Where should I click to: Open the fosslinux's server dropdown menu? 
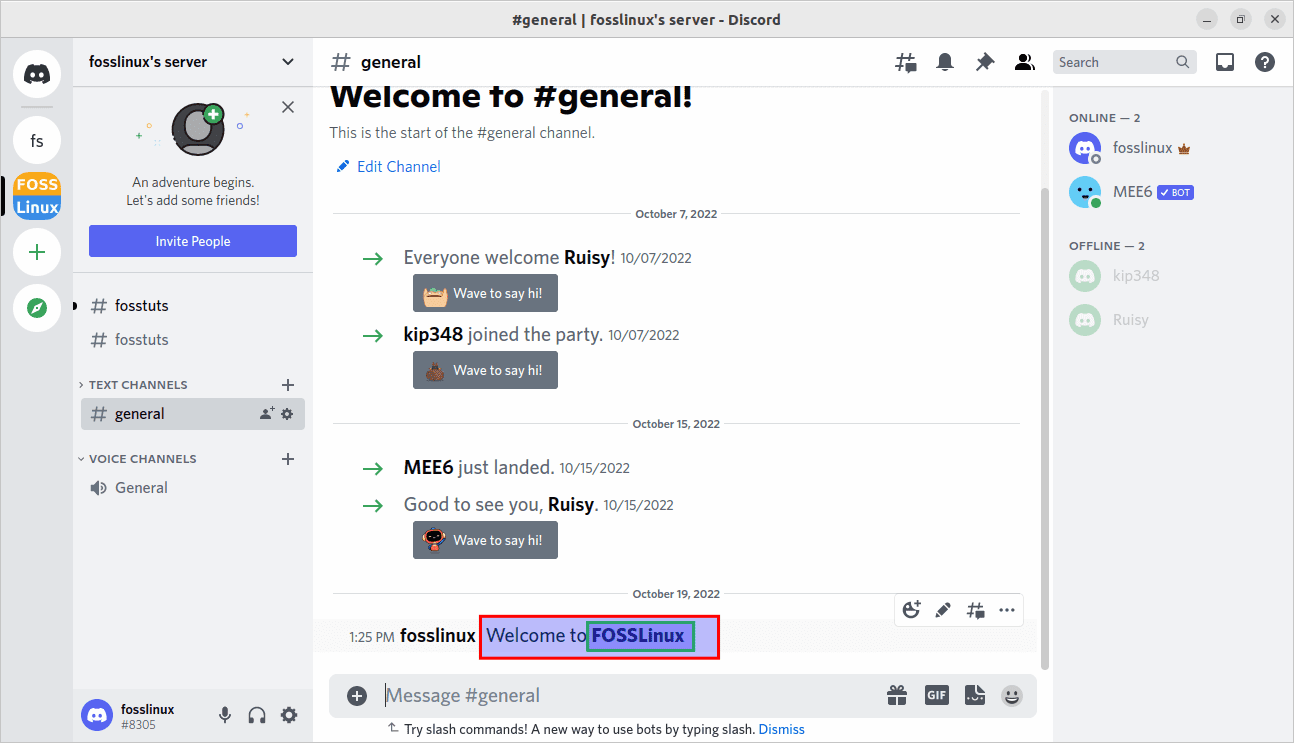tap(193, 62)
